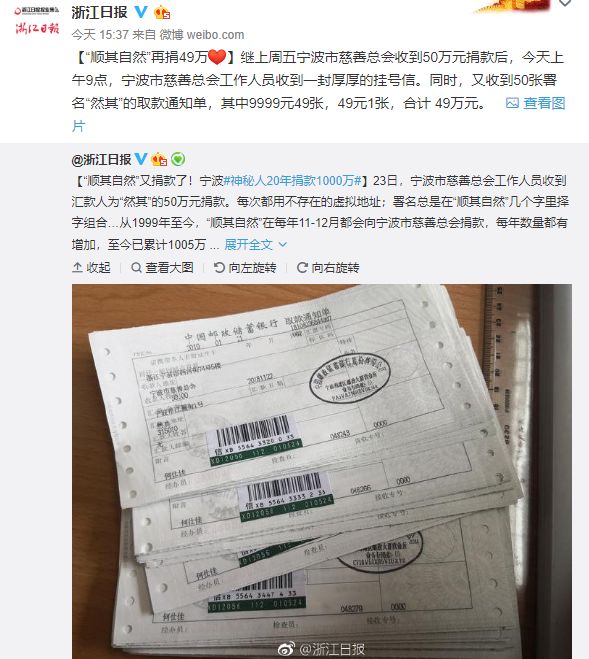The width and height of the screenshot is (589, 659).
Task: Collapse the image with 收起
Action: click(x=91, y=267)
